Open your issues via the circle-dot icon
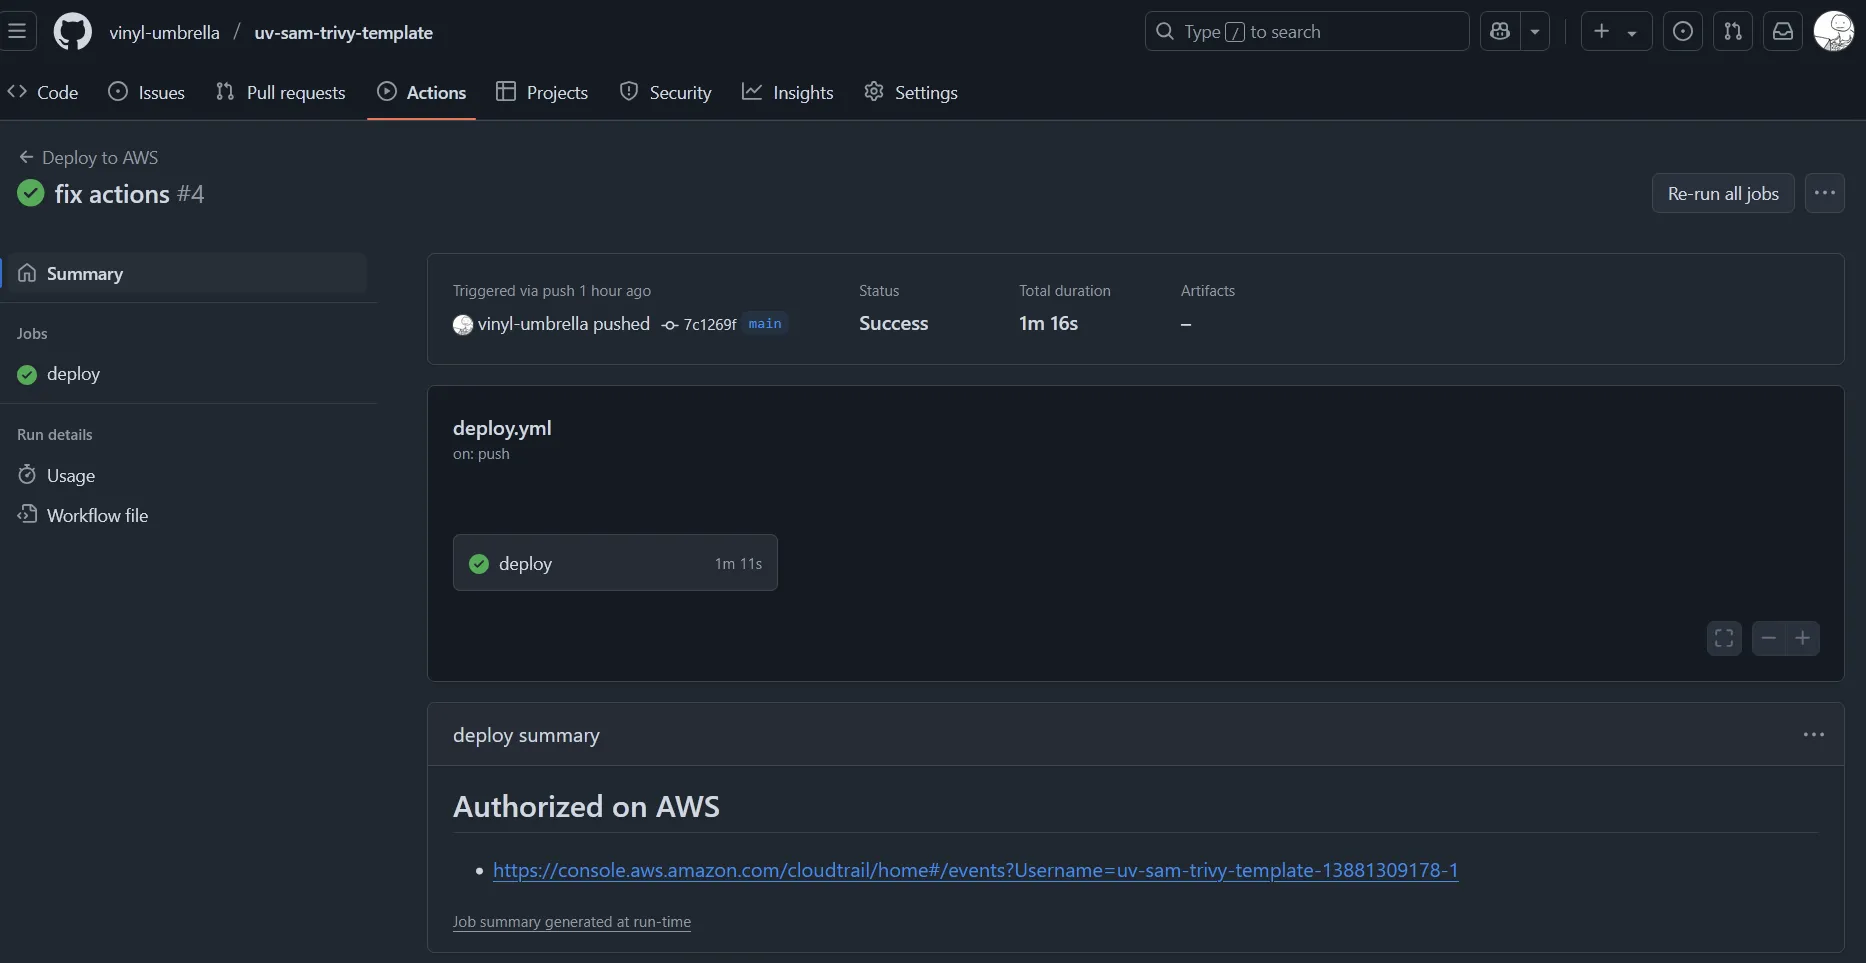The width and height of the screenshot is (1866, 963). point(1683,31)
